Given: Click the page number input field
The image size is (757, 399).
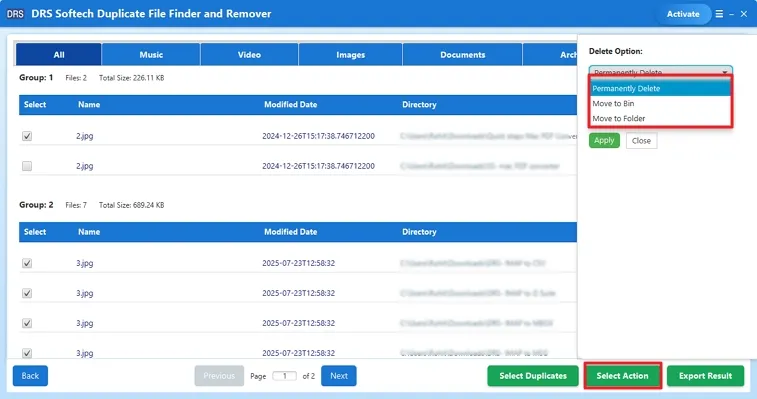Looking at the screenshot, I should tap(284, 376).
